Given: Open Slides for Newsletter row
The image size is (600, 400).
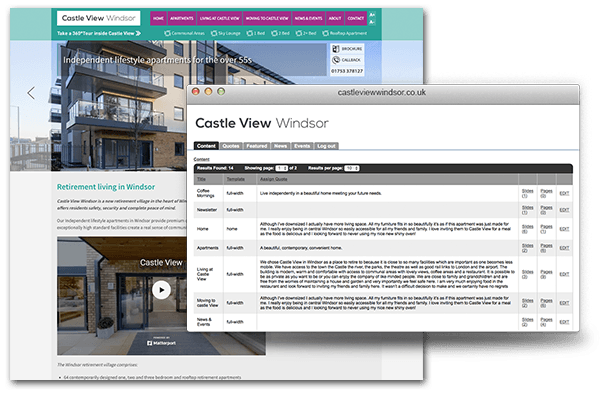Looking at the screenshot, I should (527, 210).
